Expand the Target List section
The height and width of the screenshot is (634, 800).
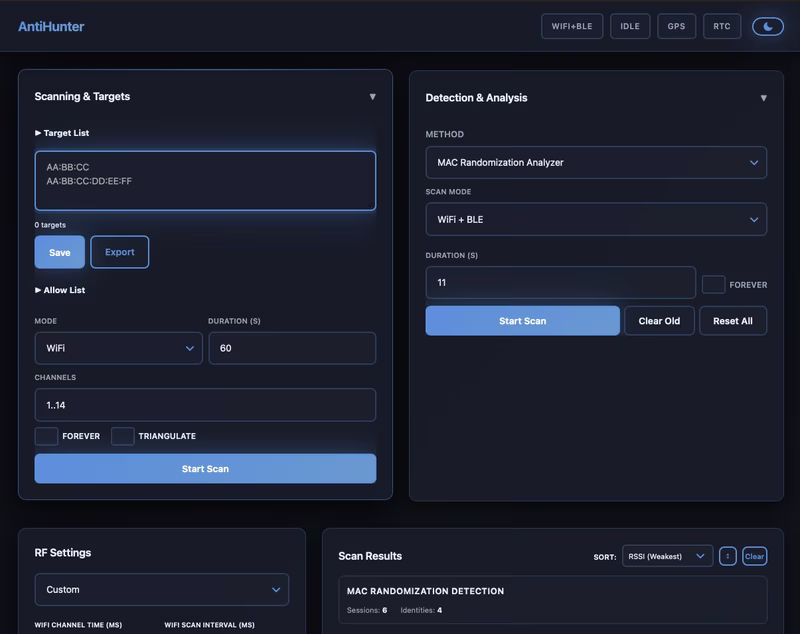click(62, 133)
